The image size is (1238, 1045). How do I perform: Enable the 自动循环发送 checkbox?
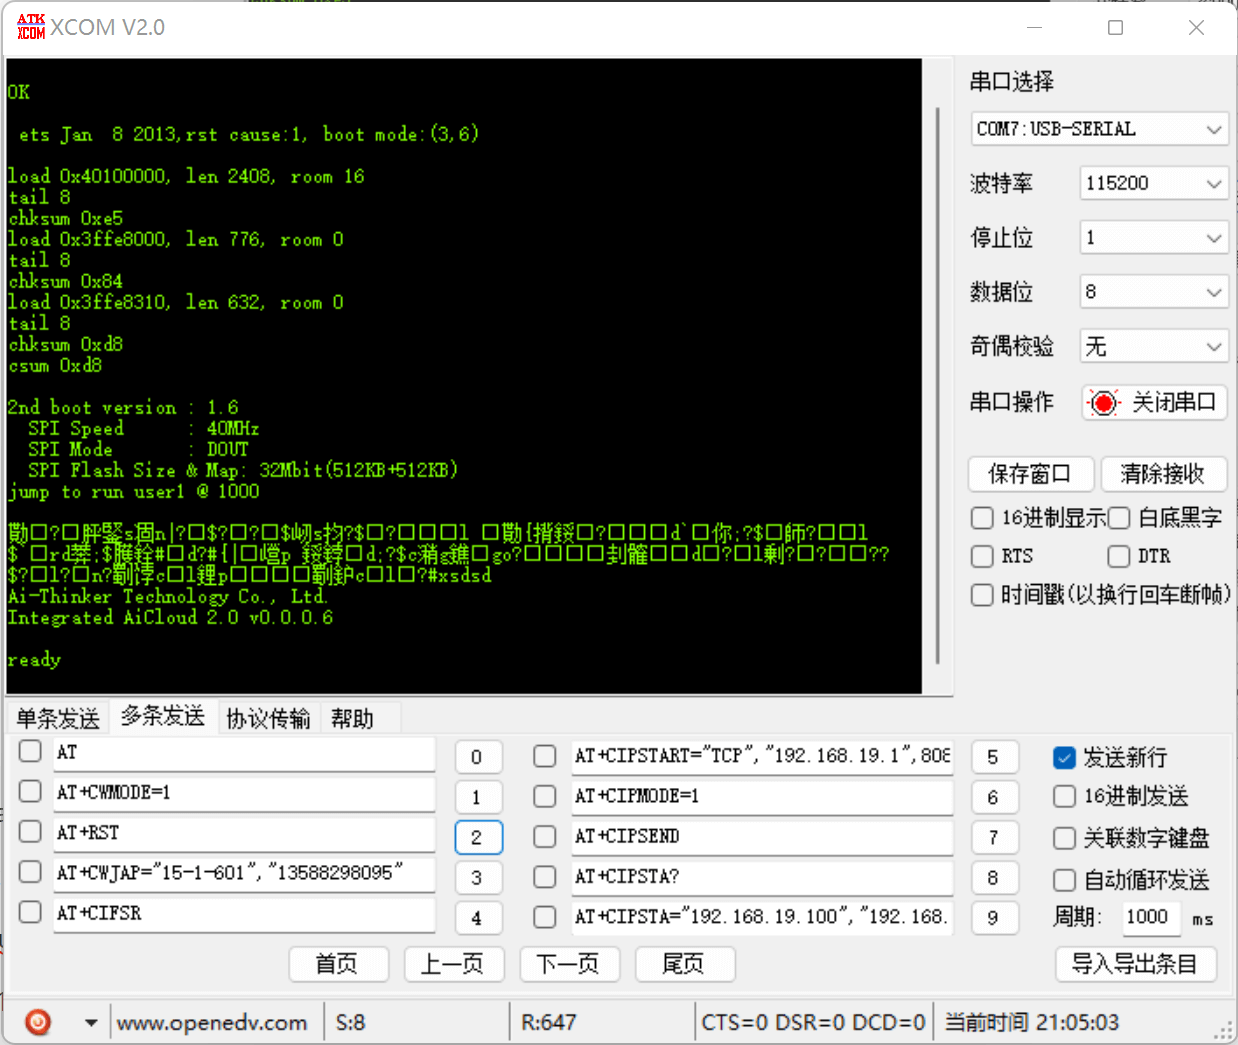coord(1064,880)
